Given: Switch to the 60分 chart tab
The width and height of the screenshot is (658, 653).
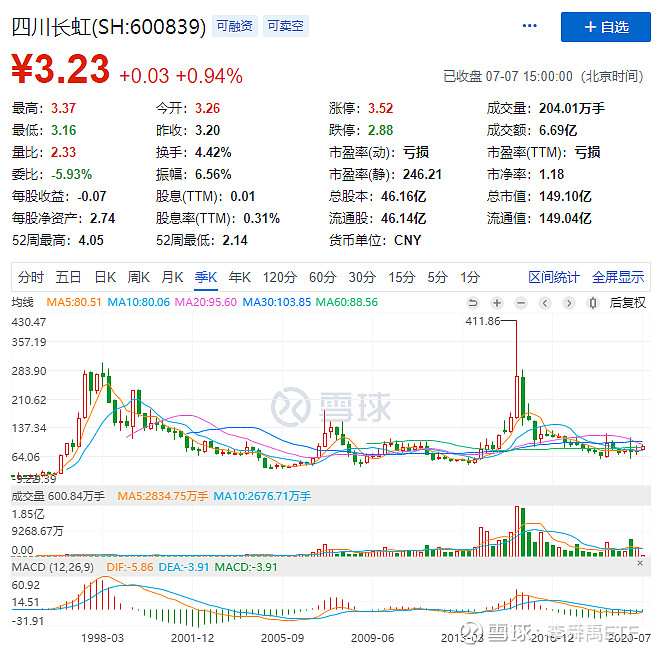Looking at the screenshot, I should click(x=322, y=277).
